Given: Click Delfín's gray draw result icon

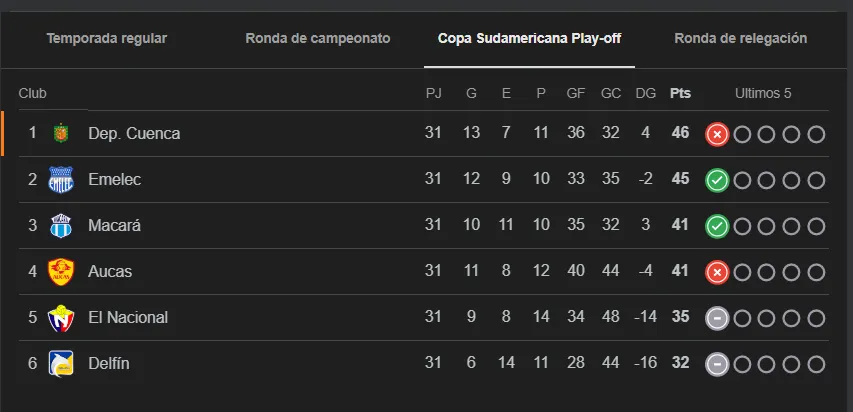Looking at the screenshot, I should (716, 364).
